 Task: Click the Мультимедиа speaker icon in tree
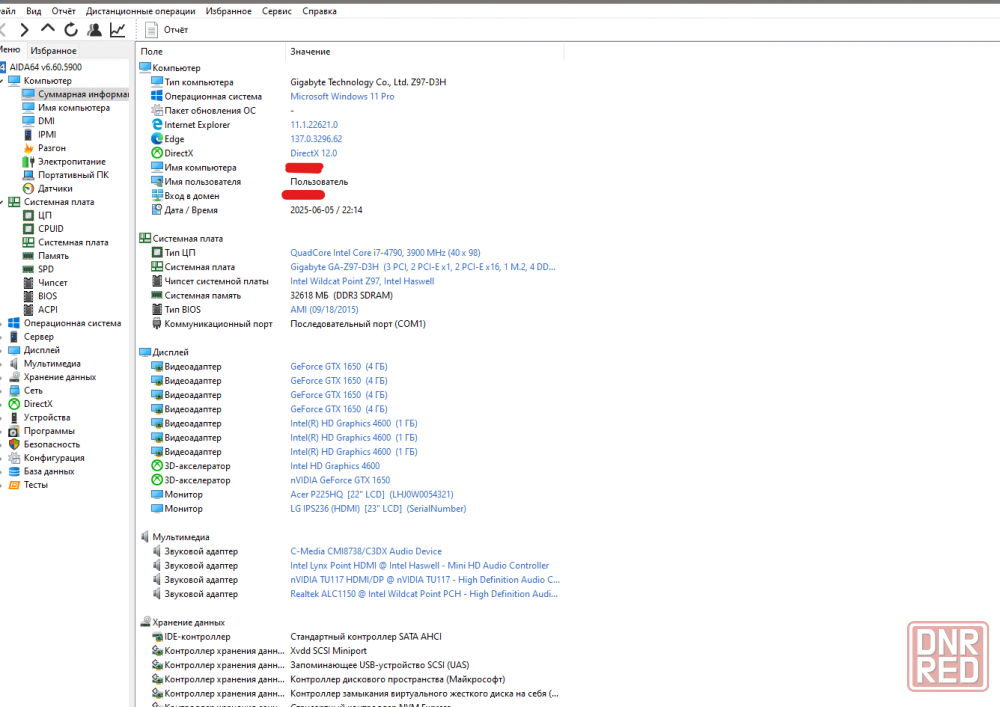pos(14,363)
